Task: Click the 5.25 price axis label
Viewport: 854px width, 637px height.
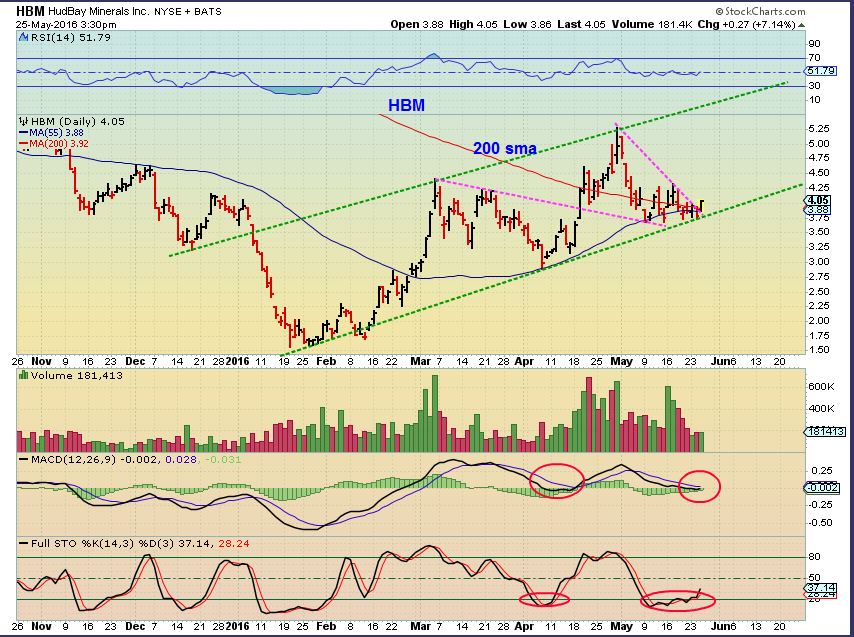Action: pyautogui.click(x=820, y=128)
